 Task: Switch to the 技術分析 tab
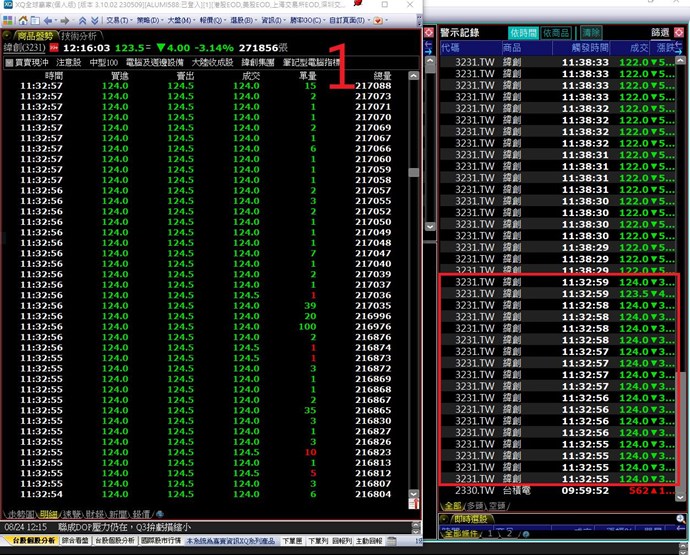click(79, 34)
